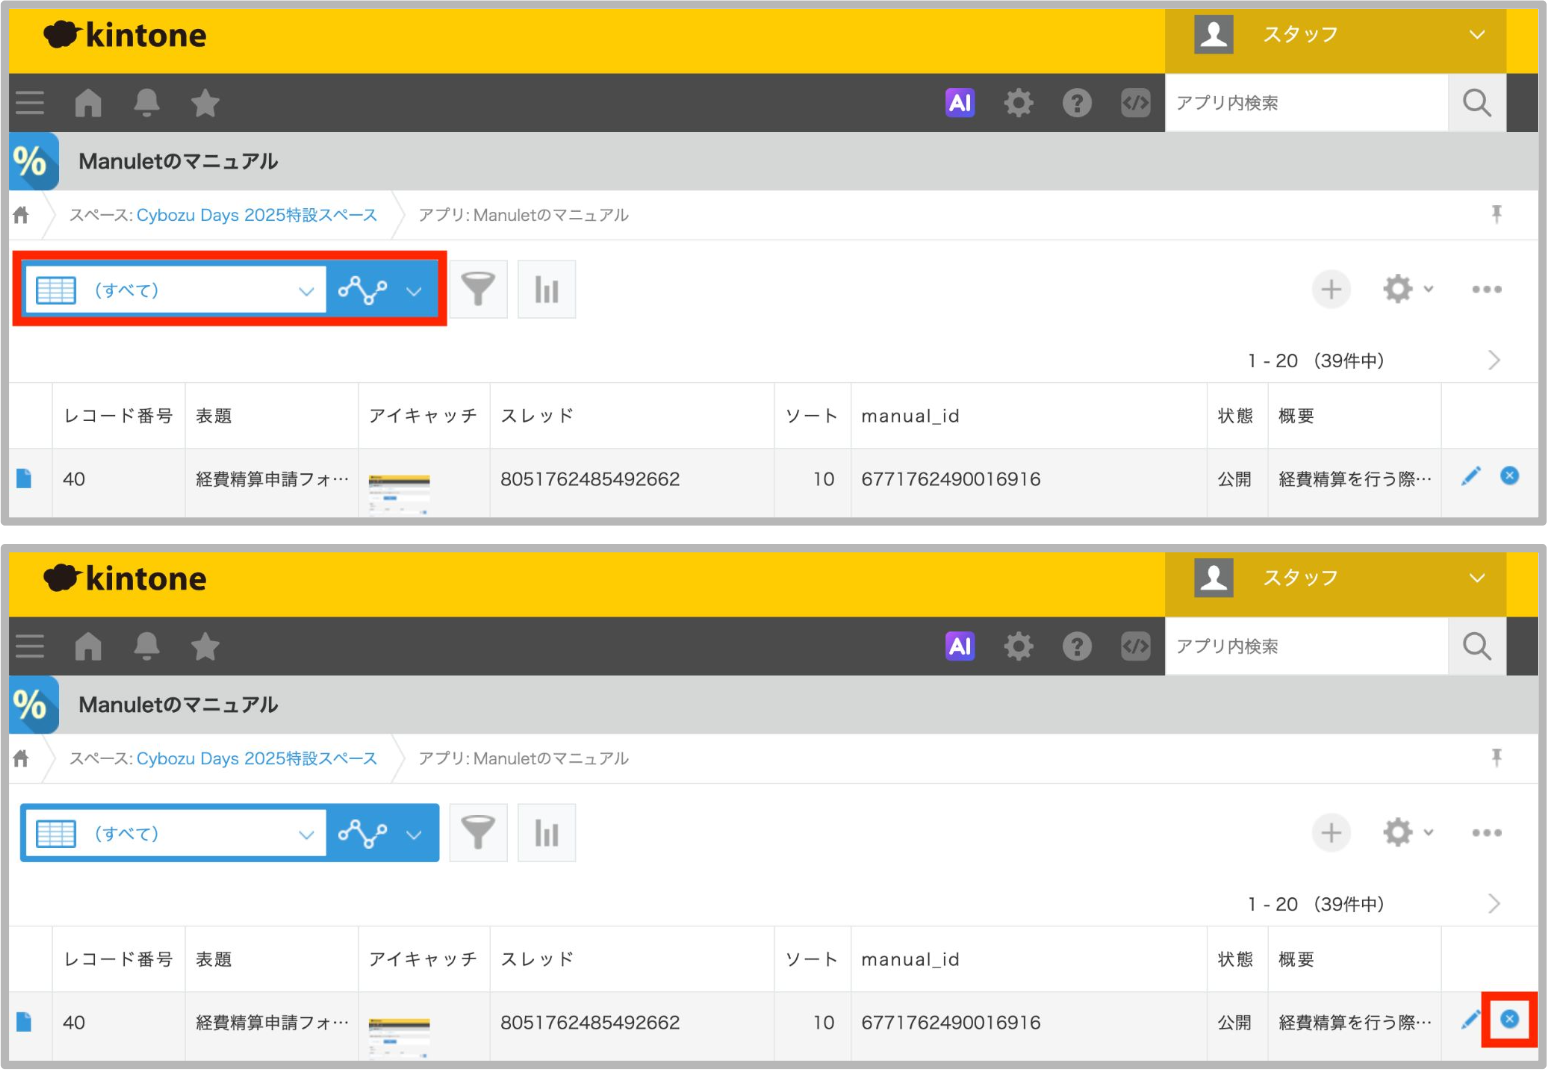Click the star favorites icon in the lower header
The height and width of the screenshot is (1074, 1552).
coord(205,647)
